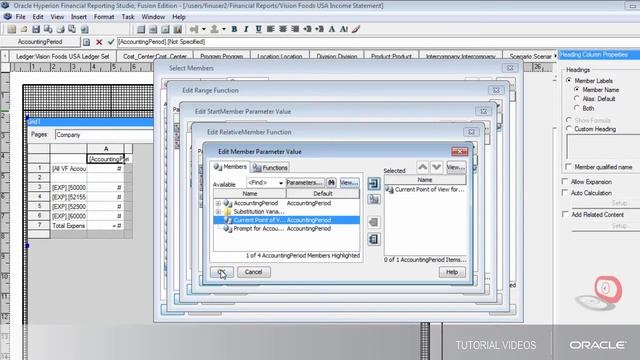The image size is (640, 360).
Task: Select the Member Name radio button
Action: coord(577,89)
